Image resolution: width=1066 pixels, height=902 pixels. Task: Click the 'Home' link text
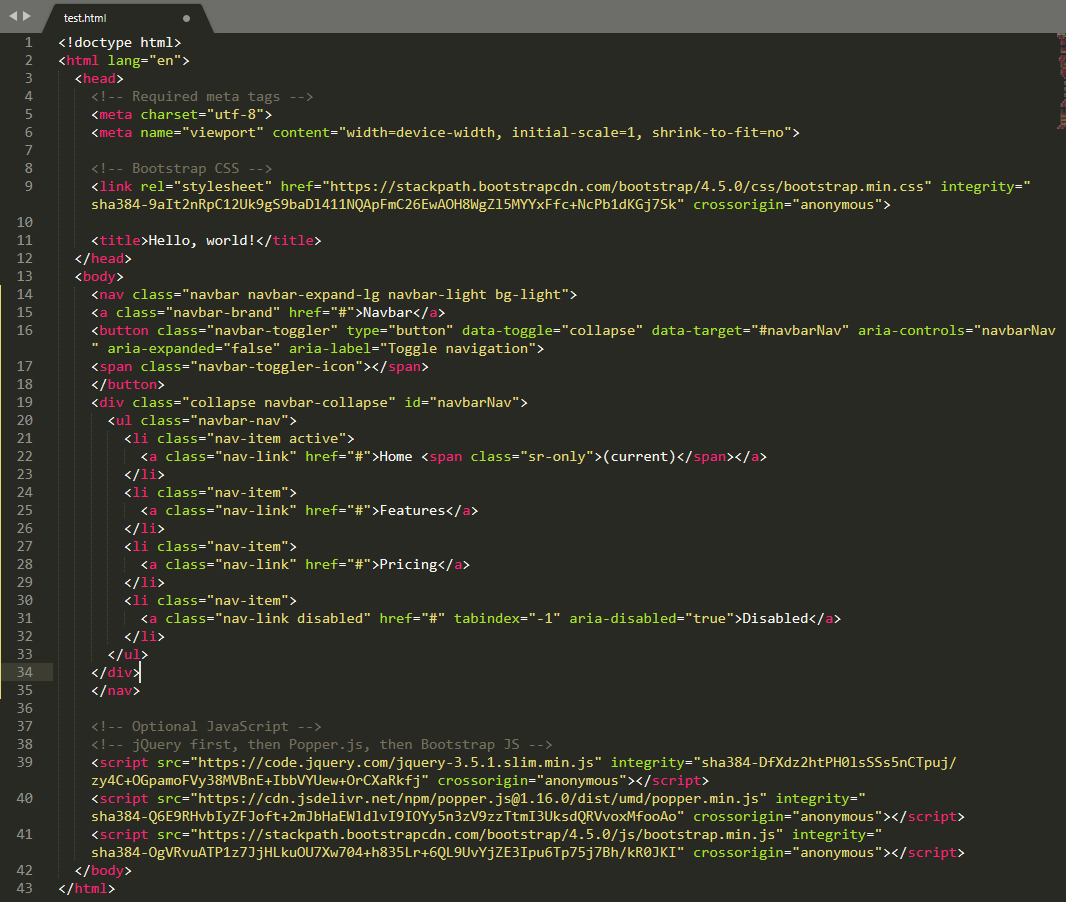point(396,457)
